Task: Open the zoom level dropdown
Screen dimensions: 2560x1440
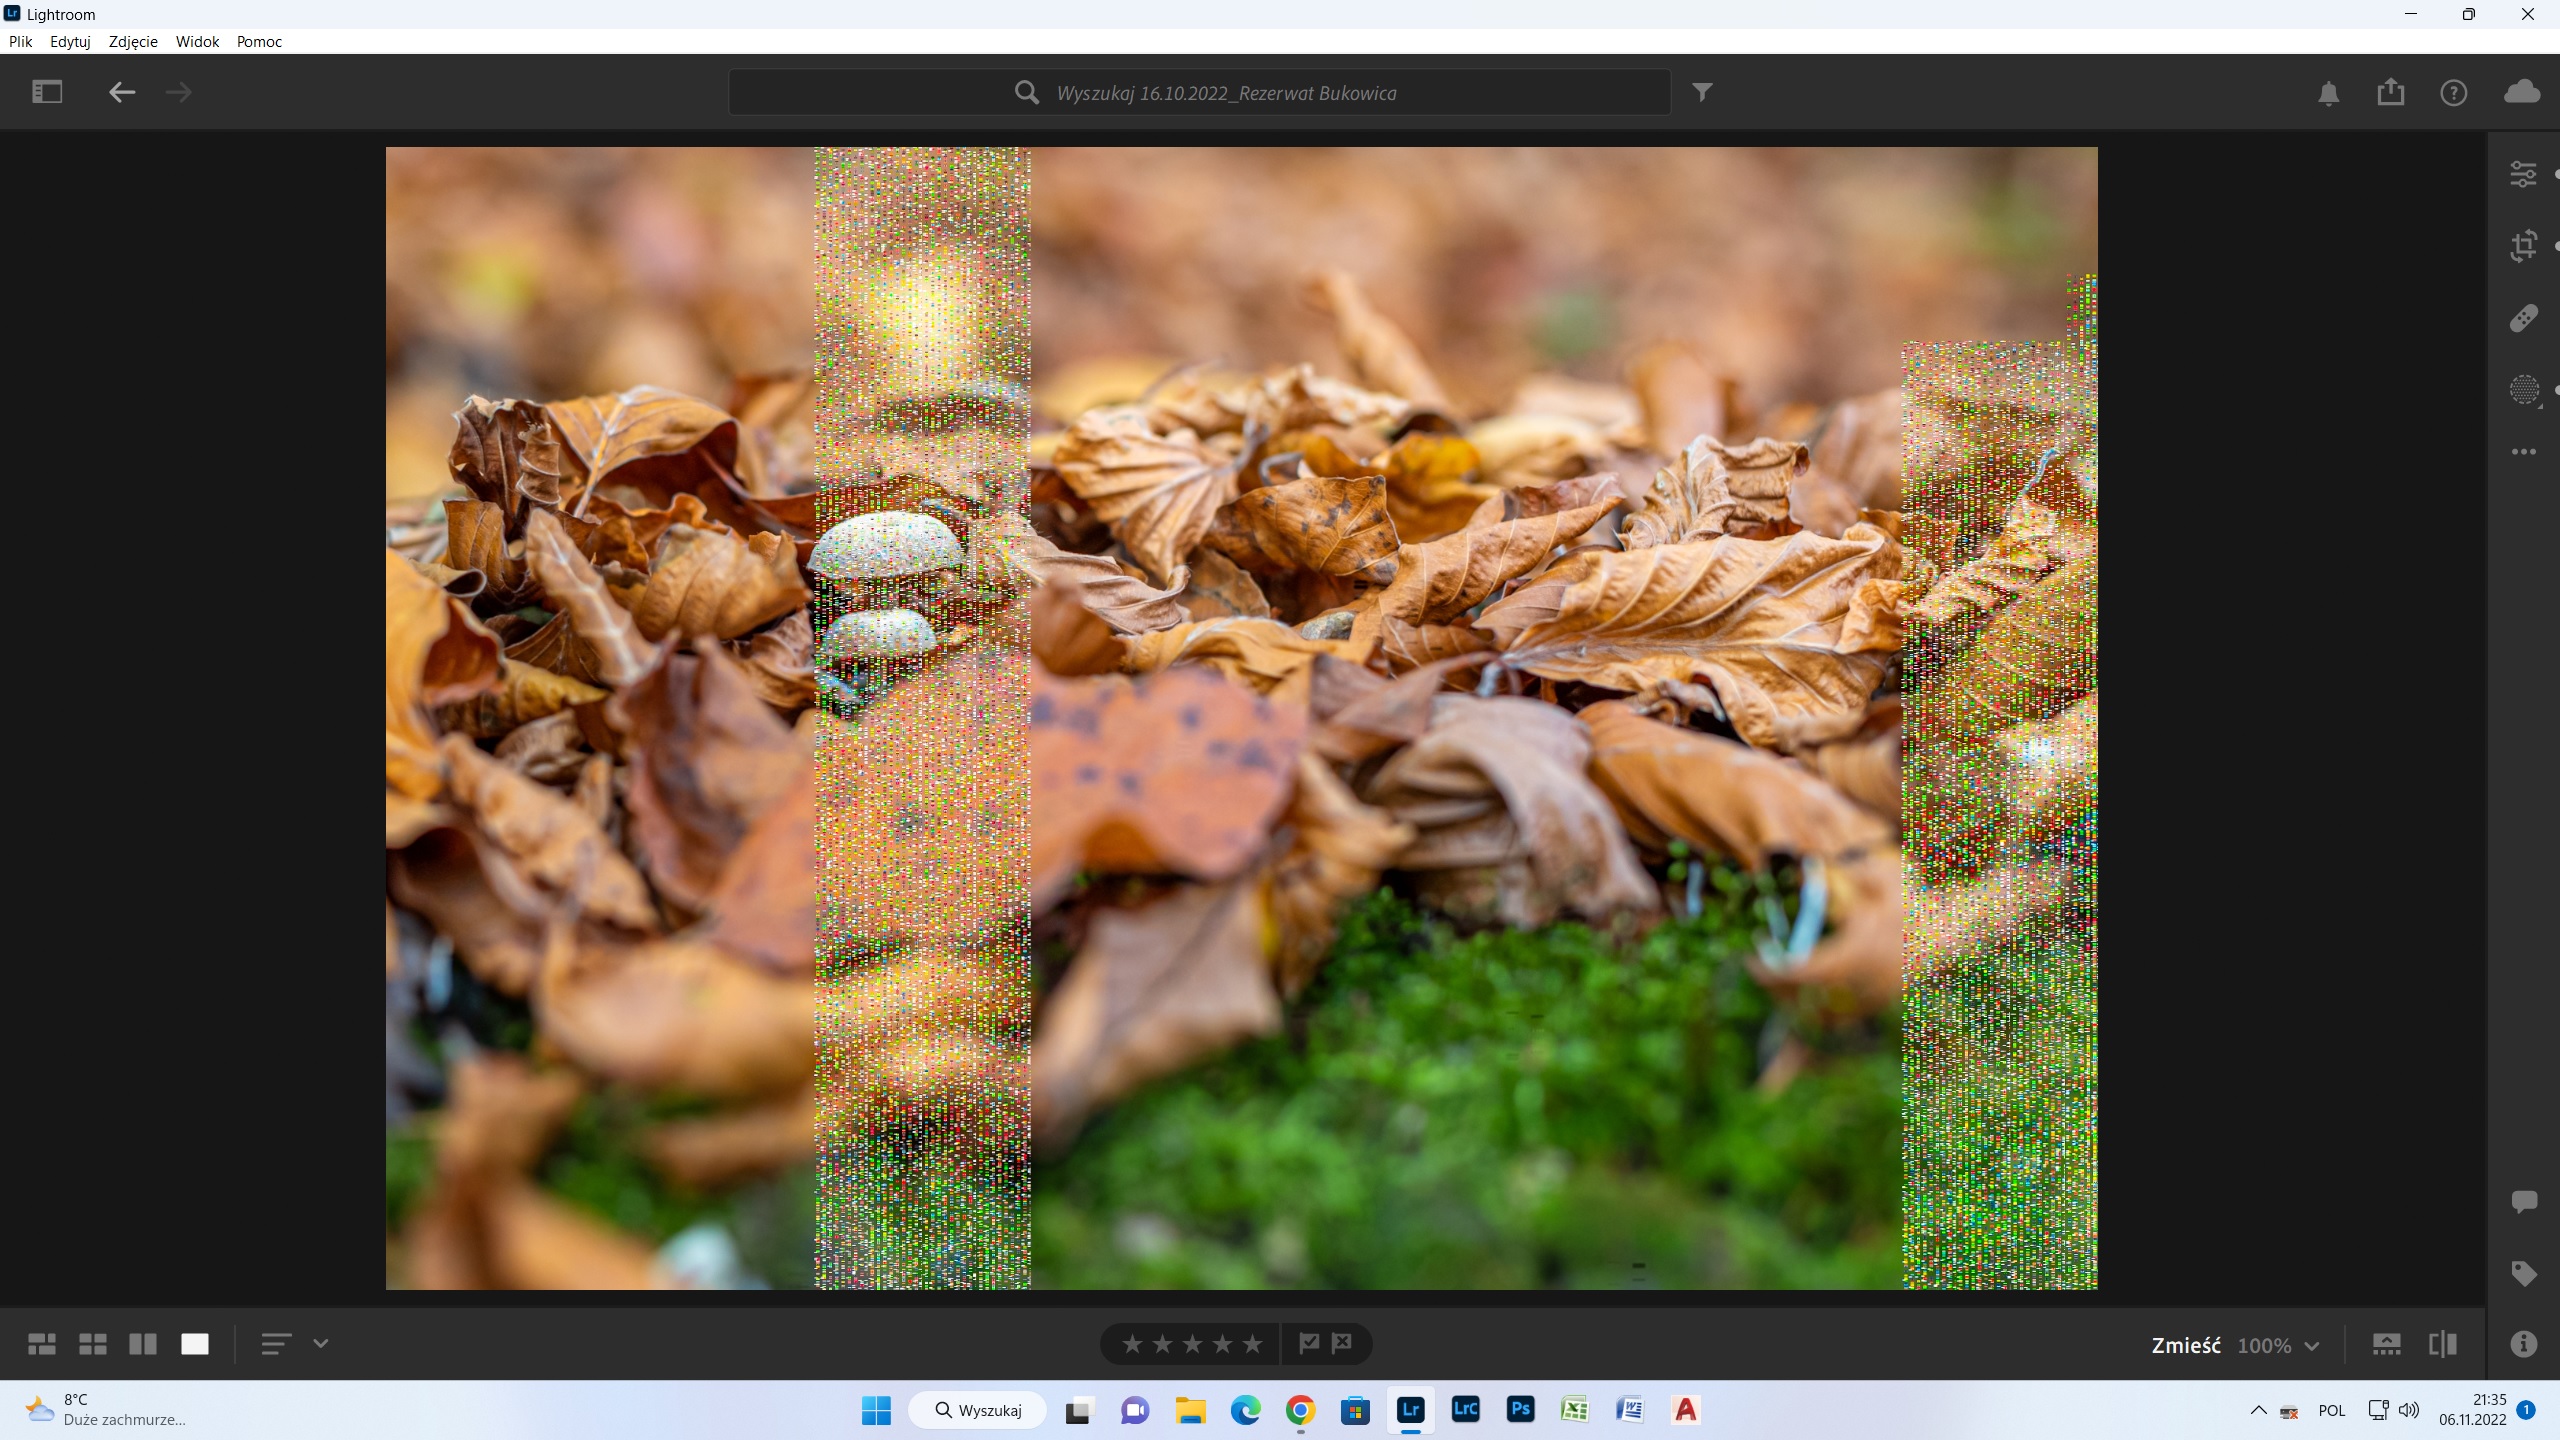Action: tap(2313, 1345)
